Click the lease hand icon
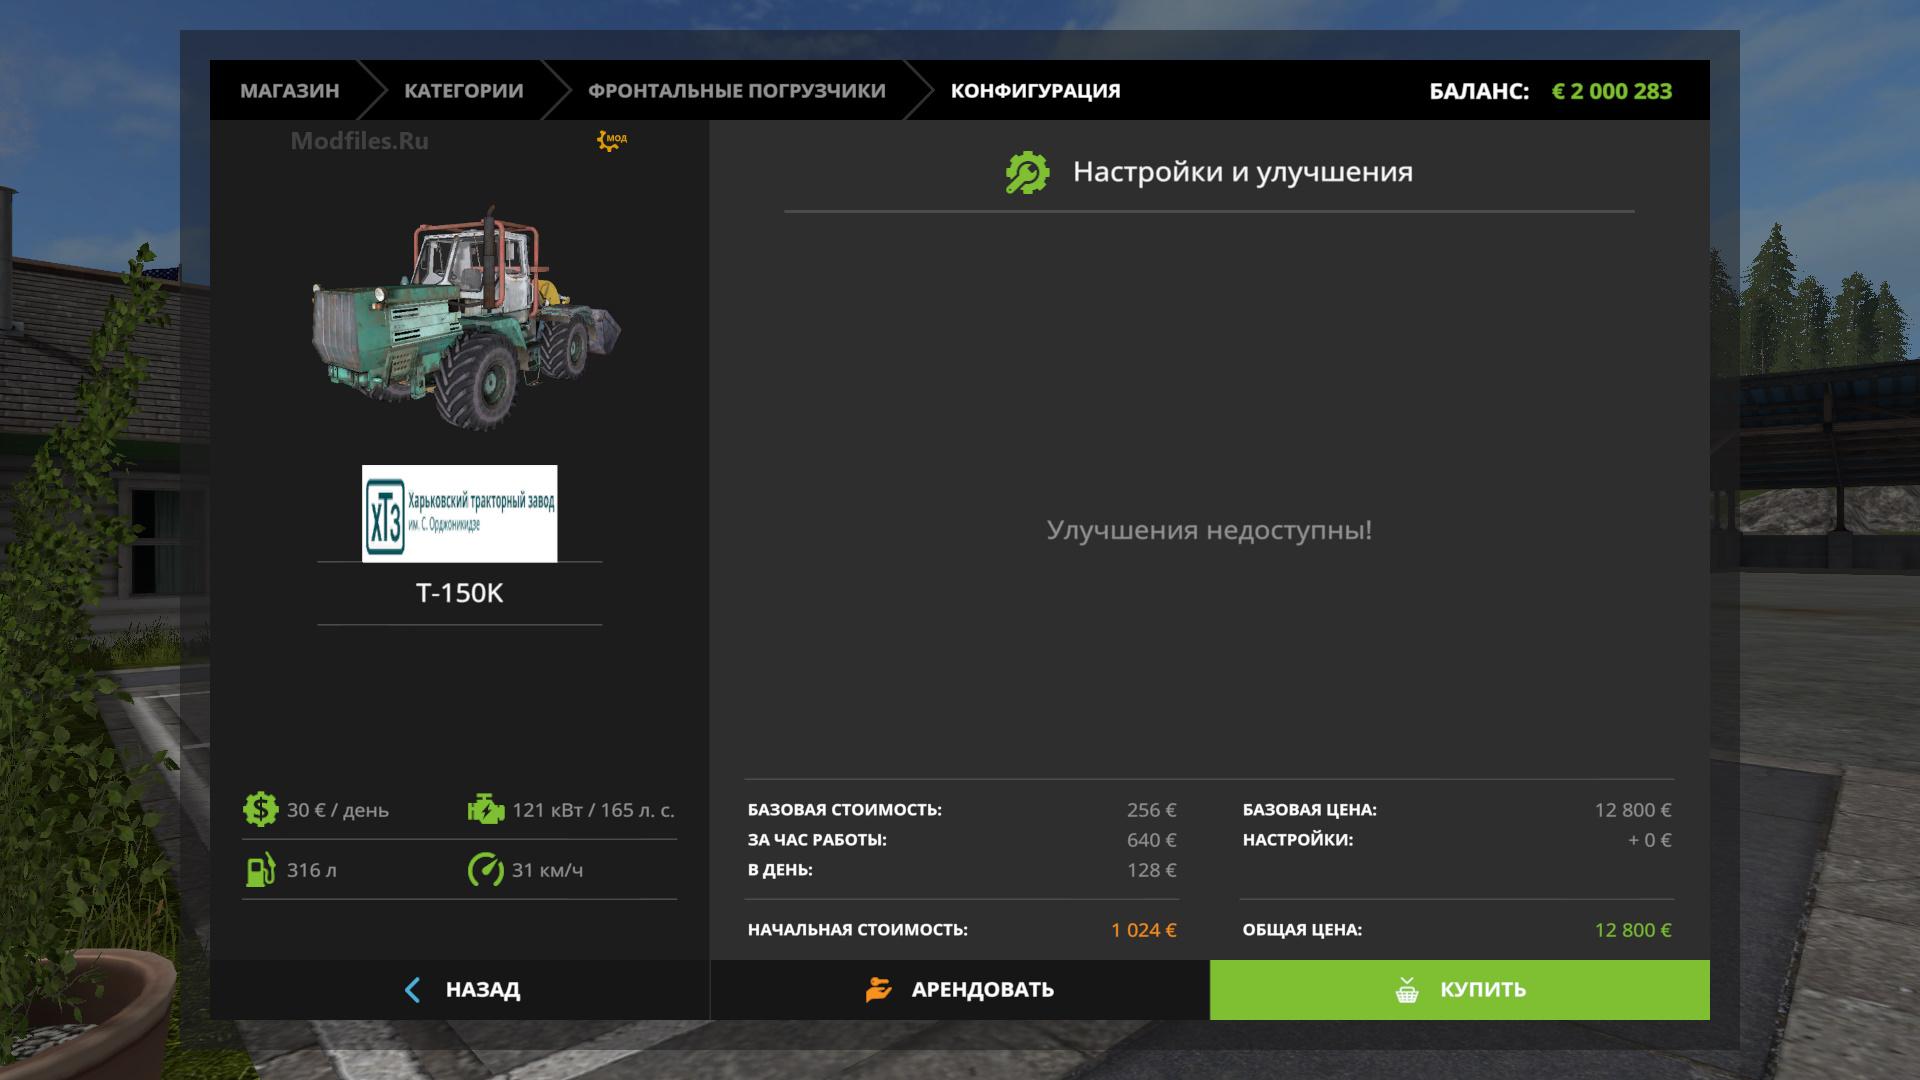1920x1080 pixels. (878, 990)
